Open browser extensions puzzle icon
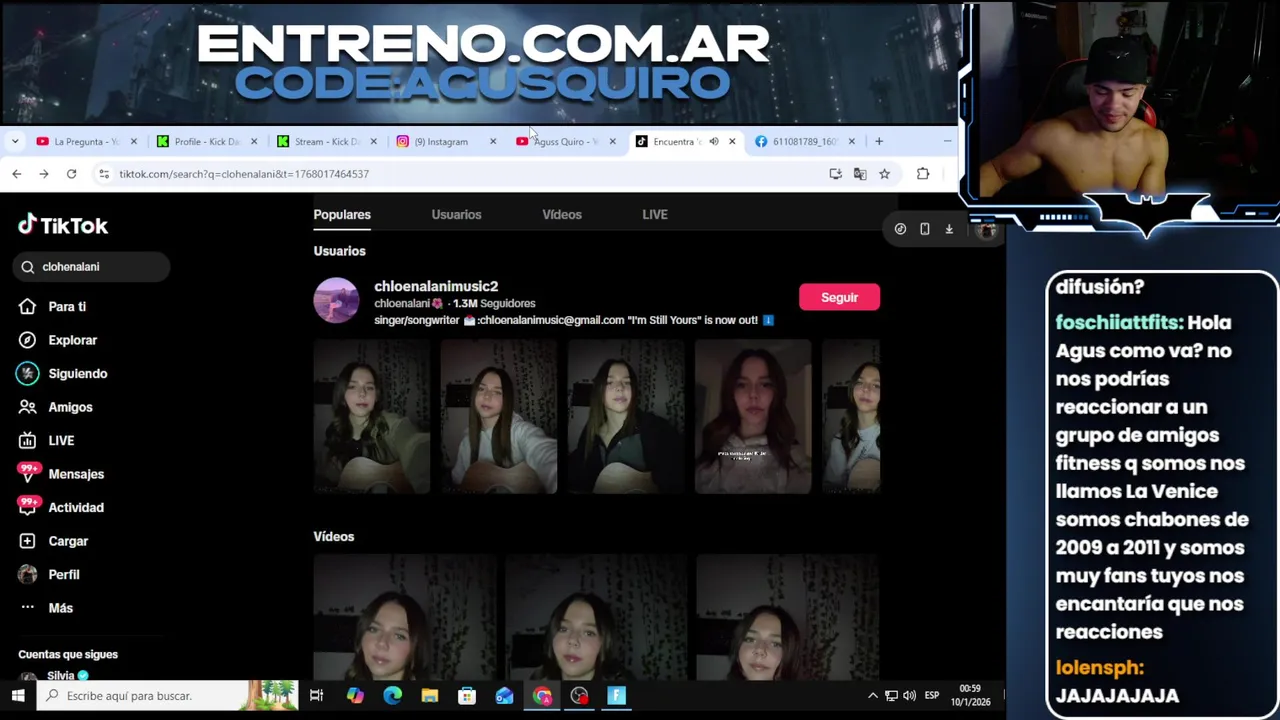This screenshot has width=1280, height=720. 923,174
